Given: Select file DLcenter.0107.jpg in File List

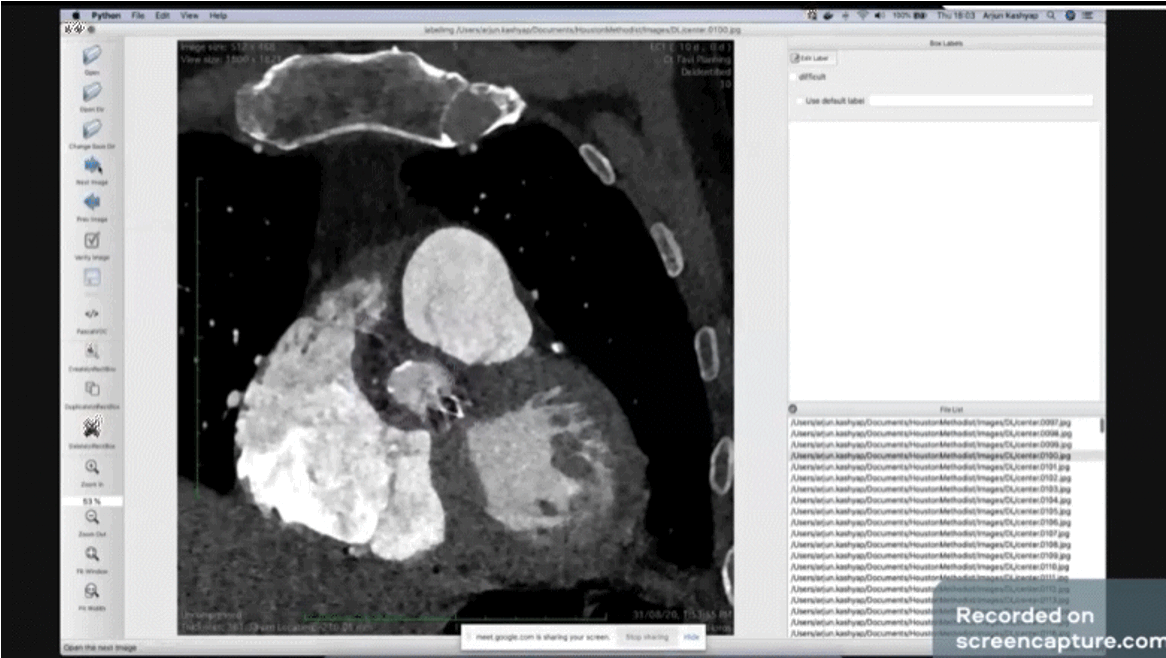Looking at the screenshot, I should (930, 534).
